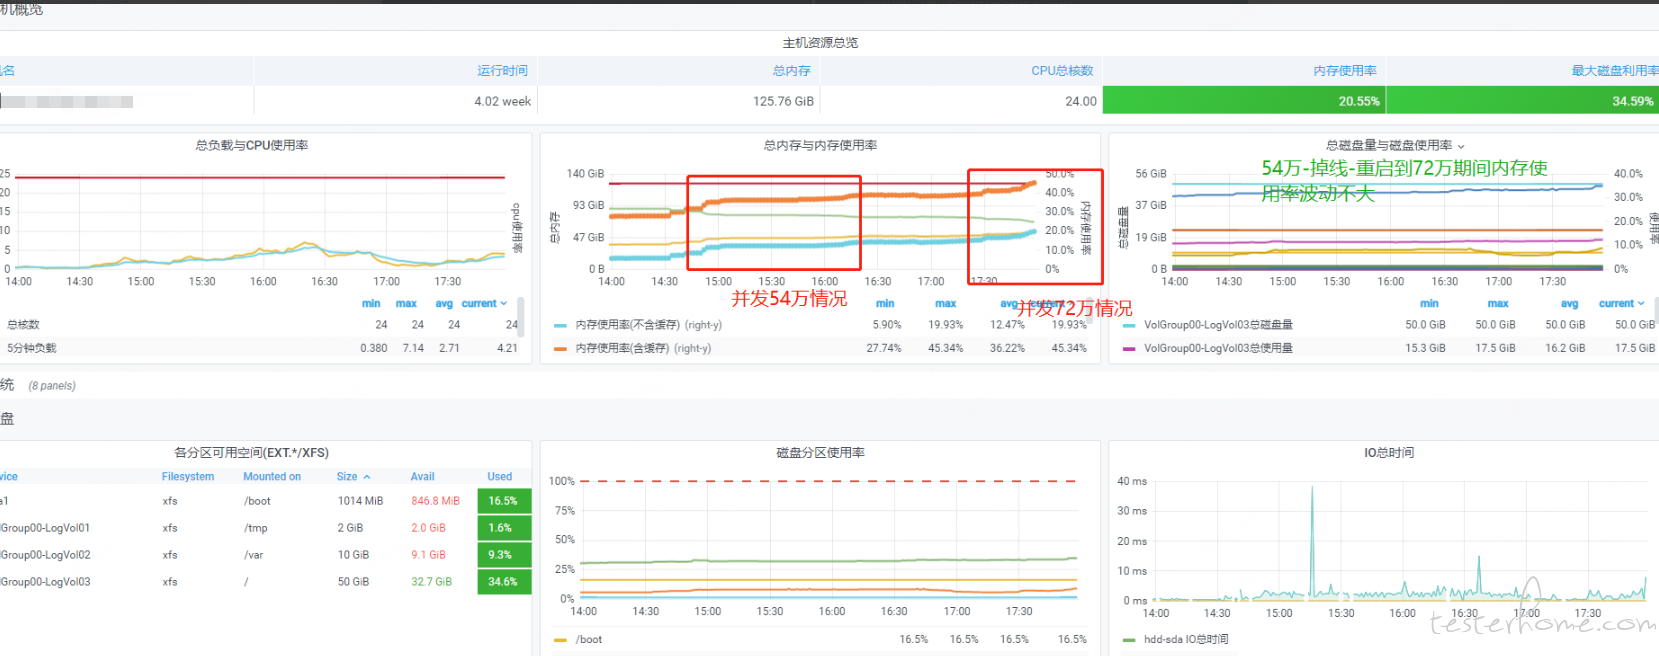The image size is (1659, 656).
Task: Click the green 1.6% used cell
Action: click(504, 528)
